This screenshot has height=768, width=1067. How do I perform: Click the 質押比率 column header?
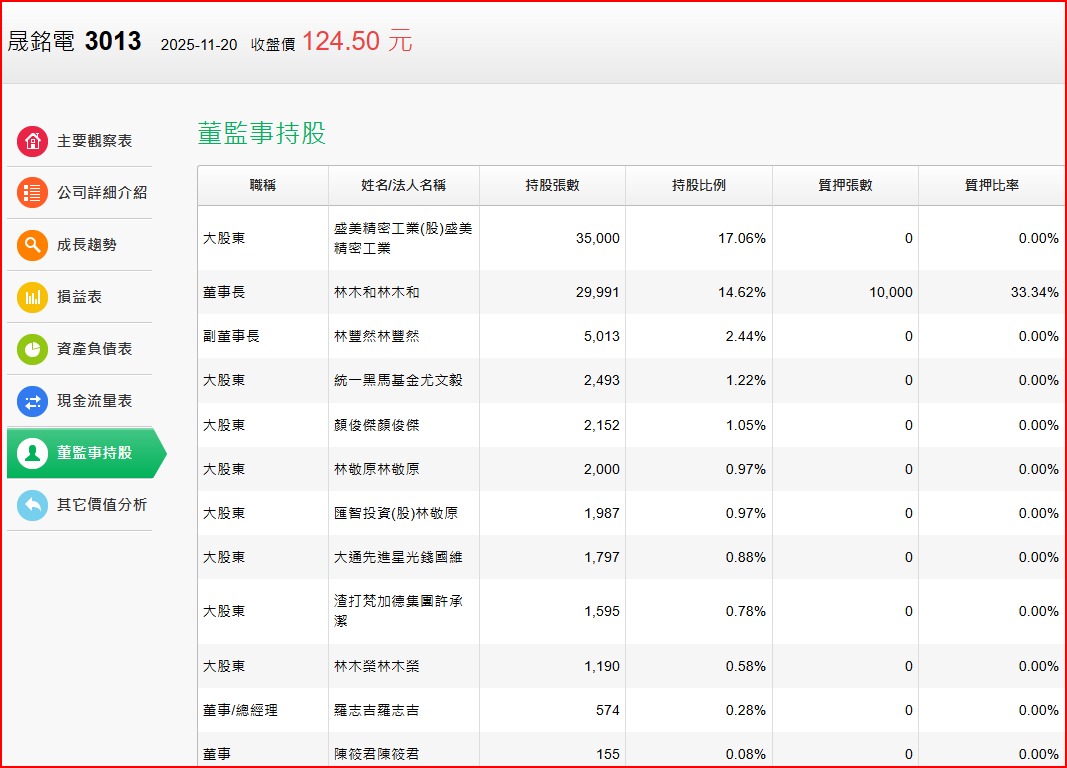991,185
